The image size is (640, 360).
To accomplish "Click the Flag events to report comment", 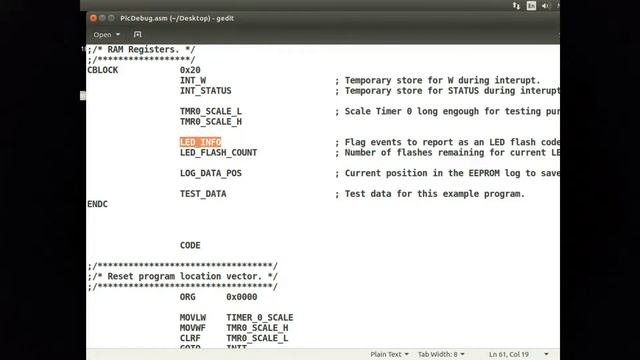I will (x=447, y=142).
